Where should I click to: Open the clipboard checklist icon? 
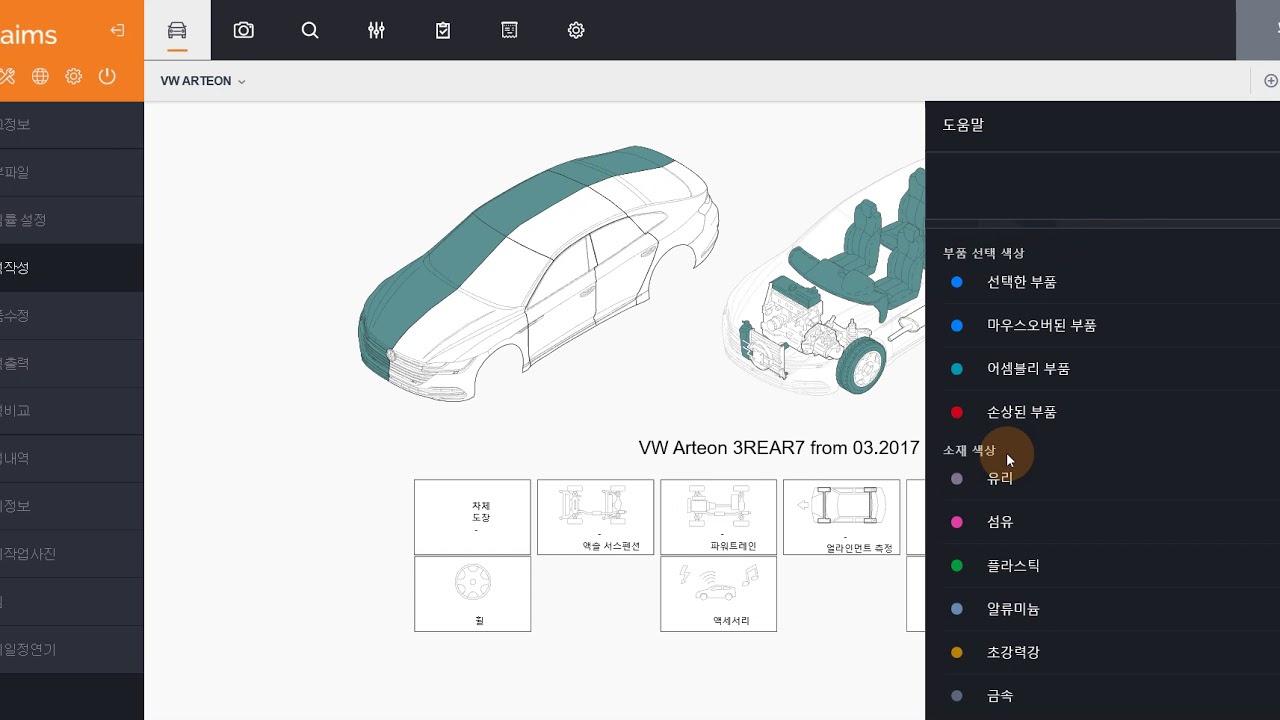(443, 30)
